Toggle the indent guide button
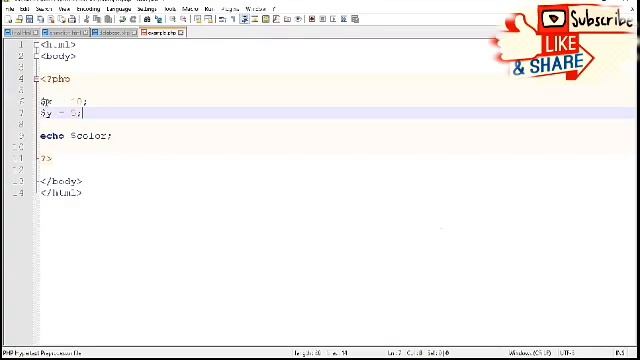 click(x=244, y=19)
